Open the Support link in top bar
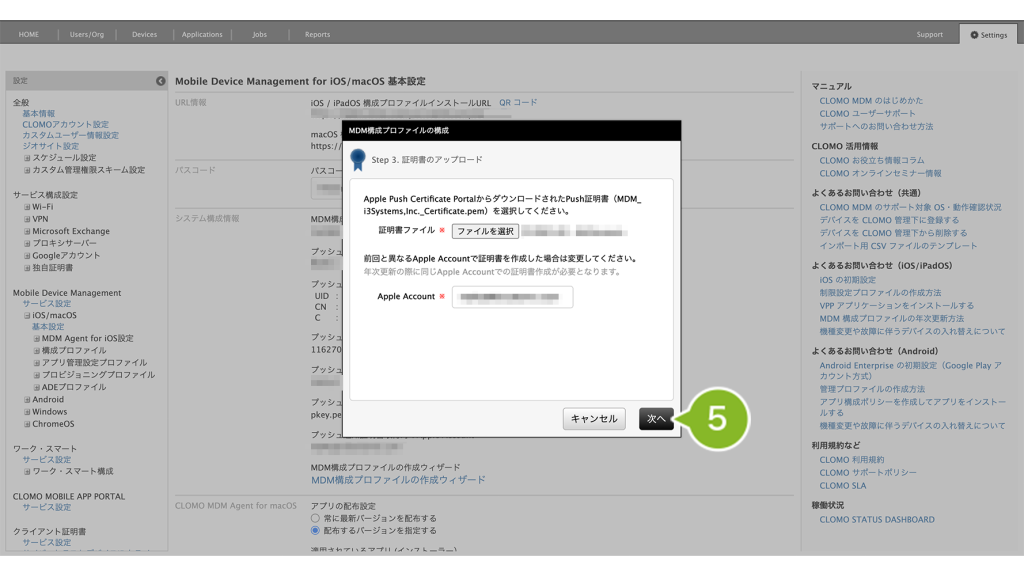This screenshot has width=1024, height=576. click(929, 34)
